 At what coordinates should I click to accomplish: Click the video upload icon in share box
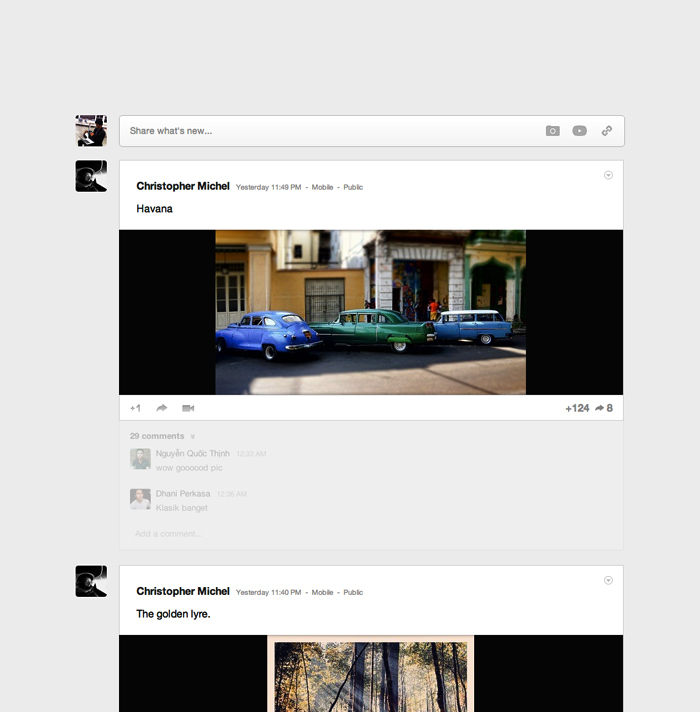coord(579,131)
